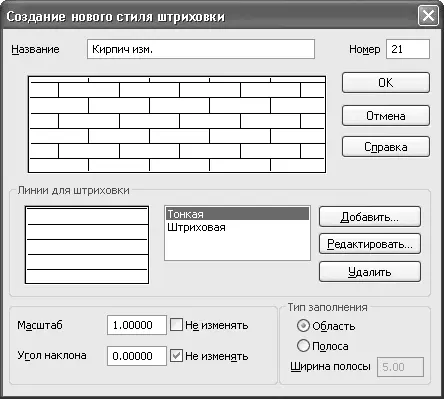Click the Отмена button
Viewport: 444px width, 399px height.
click(x=386, y=115)
